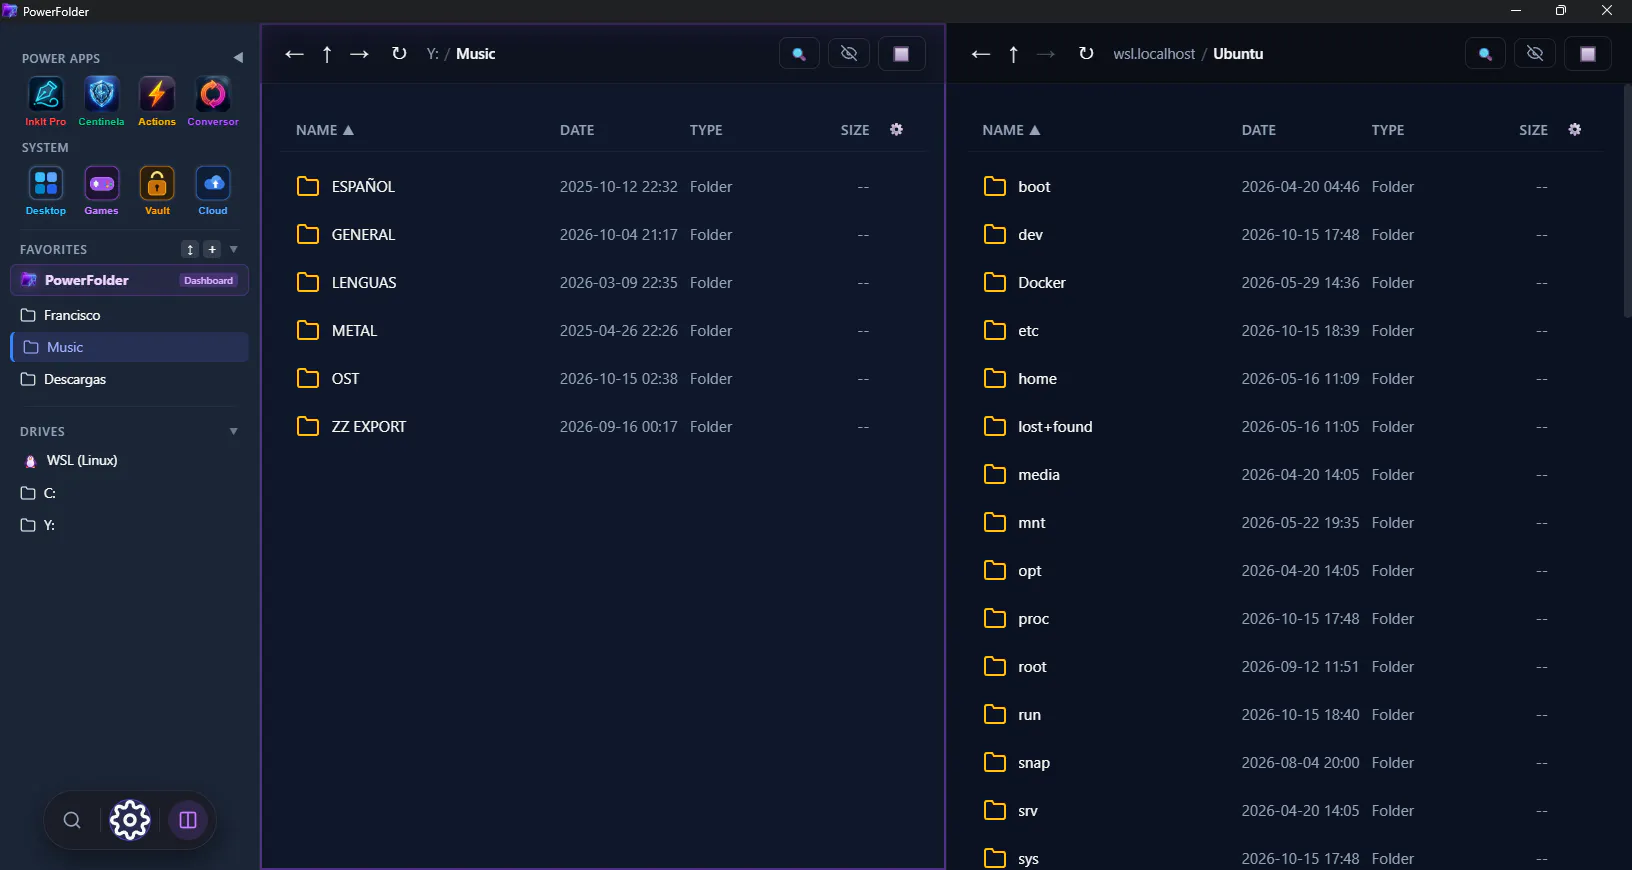
Task: Open the Actions lightning bolt app
Action: [x=157, y=101]
